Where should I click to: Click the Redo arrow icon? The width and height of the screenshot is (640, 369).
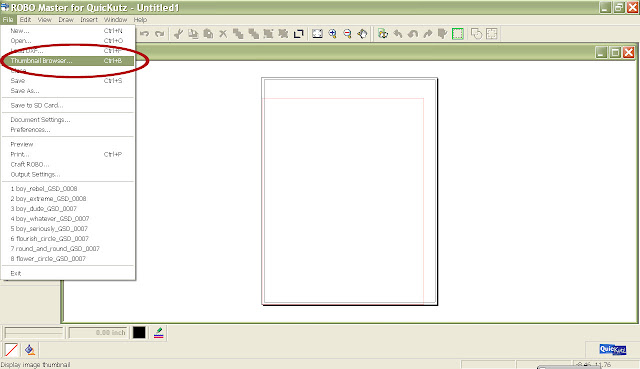160,34
